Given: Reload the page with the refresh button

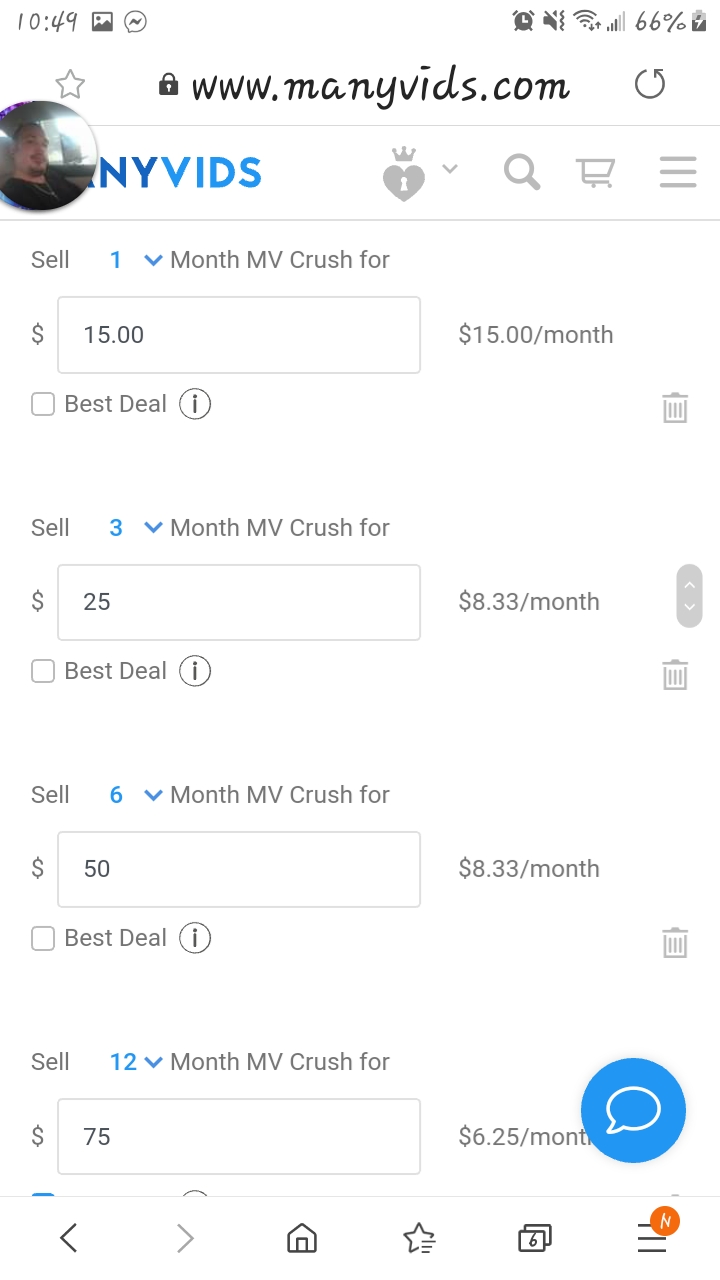Looking at the screenshot, I should coord(650,85).
